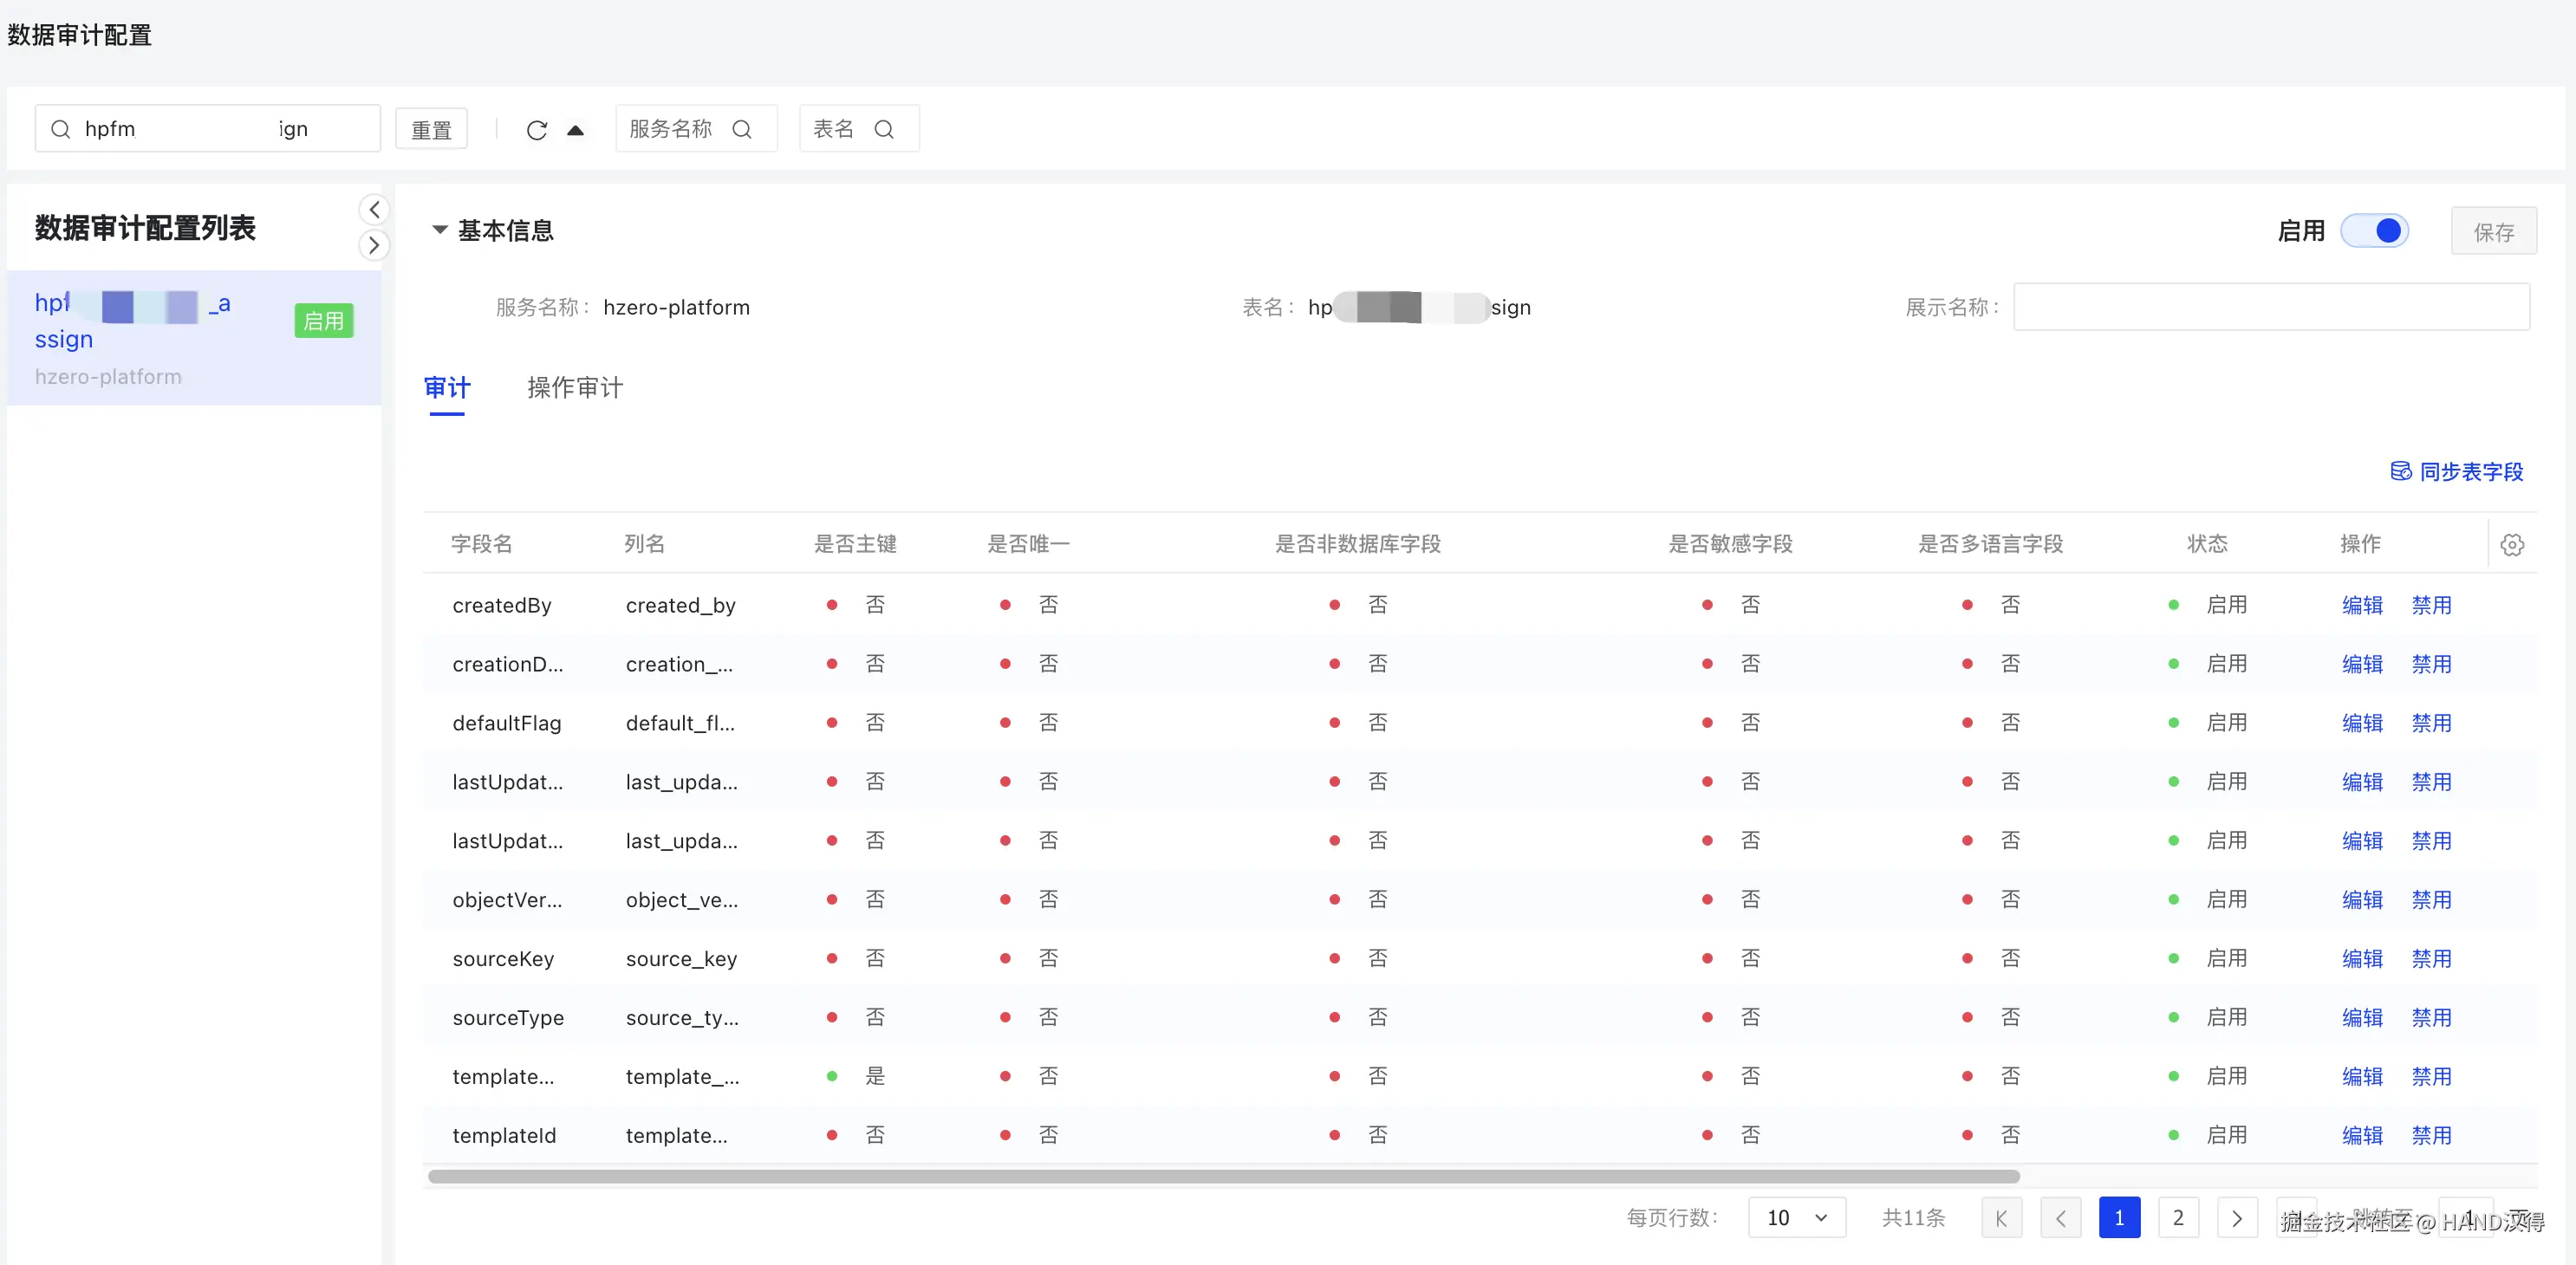Click the search icon in 服务名称 field
Viewport: 2576px width, 1265px height.
pos(742,129)
